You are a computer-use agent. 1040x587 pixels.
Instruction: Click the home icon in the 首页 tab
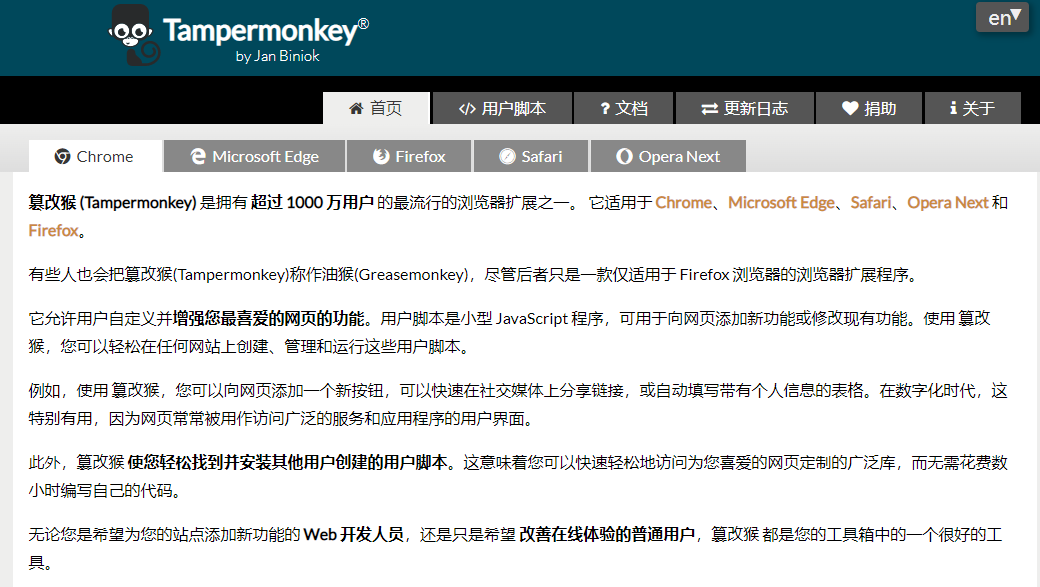pos(356,108)
